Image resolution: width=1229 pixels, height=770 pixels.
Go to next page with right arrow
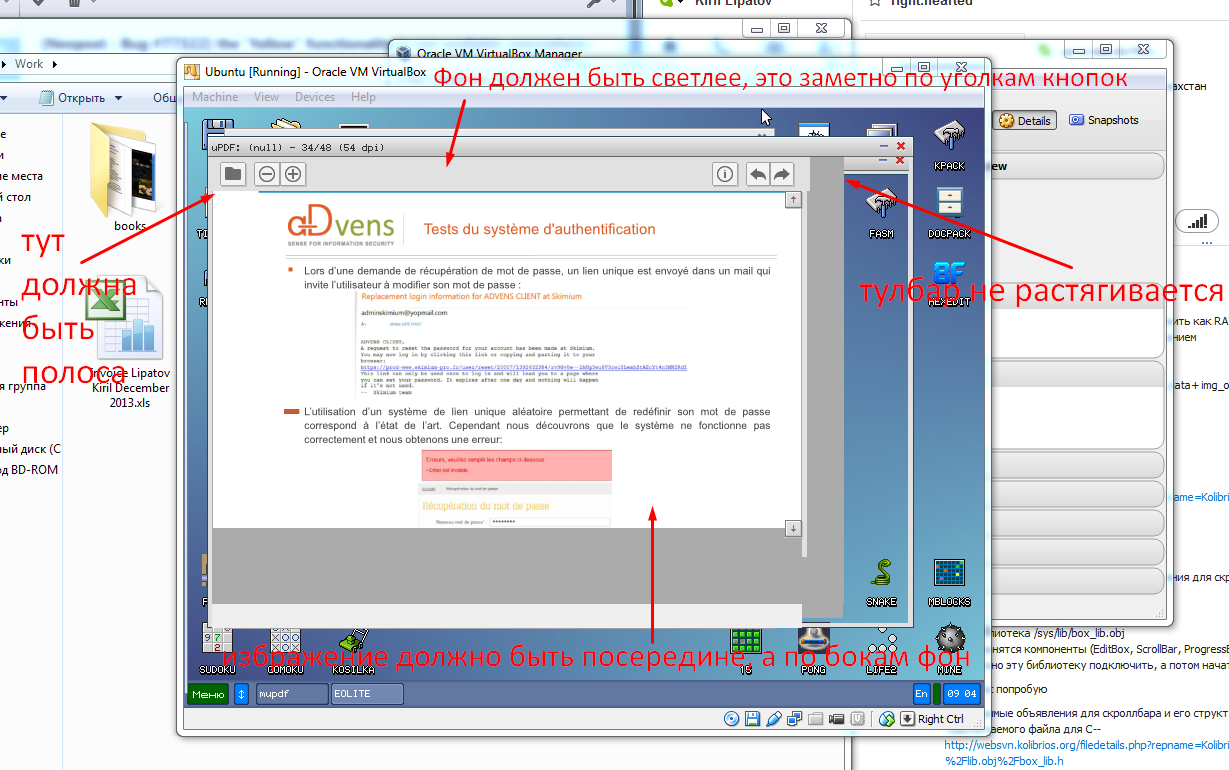(782, 174)
